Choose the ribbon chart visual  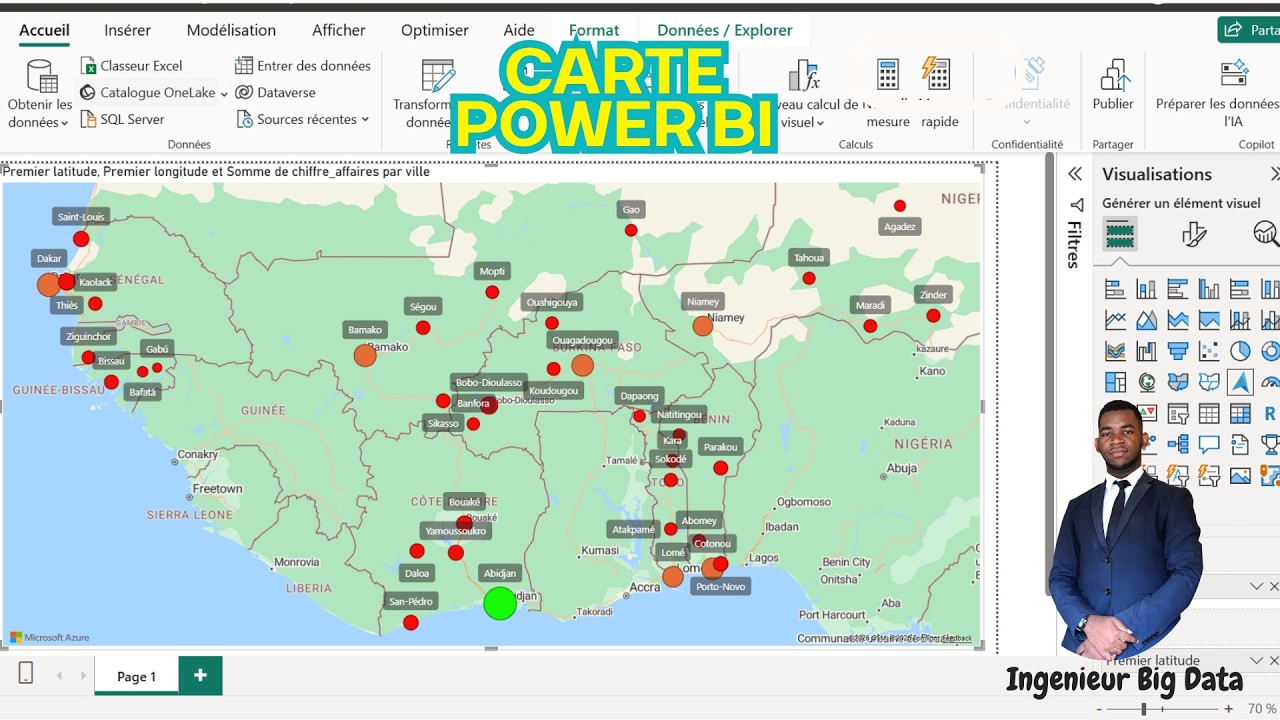1115,352
